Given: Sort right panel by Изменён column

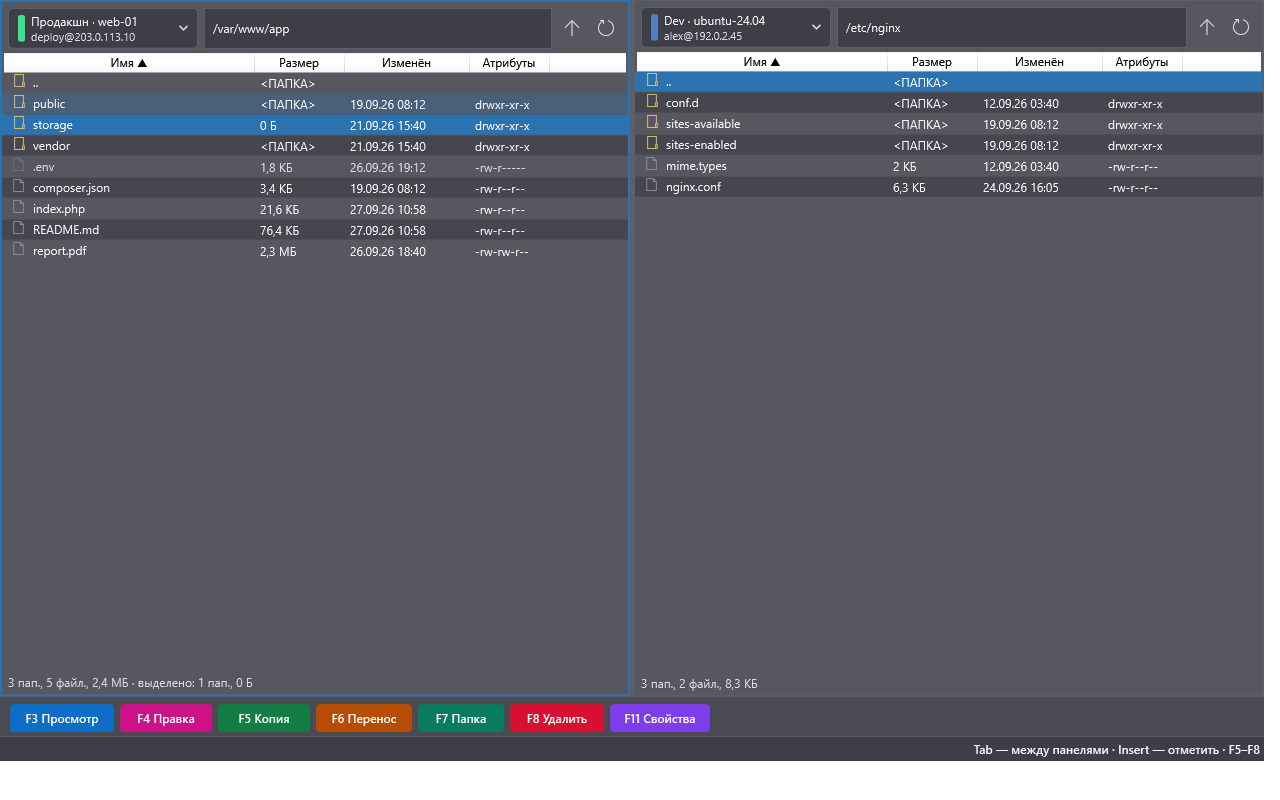Looking at the screenshot, I should [1040, 62].
